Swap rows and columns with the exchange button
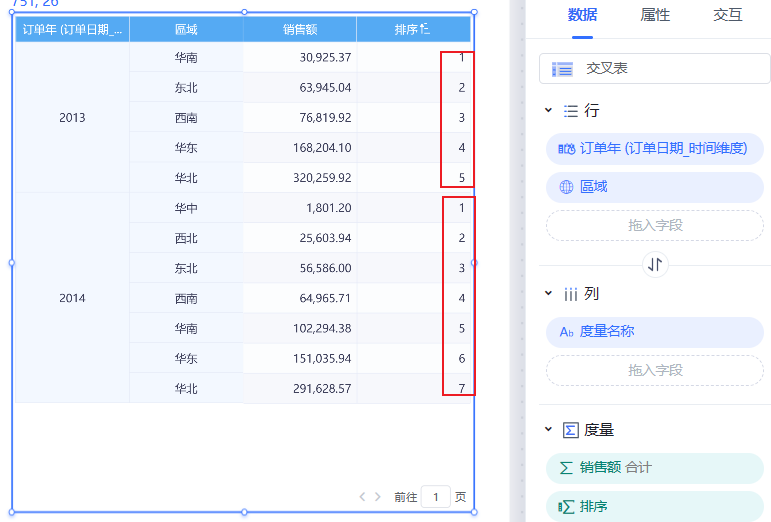Viewport: 771px width, 522px height. point(655,265)
